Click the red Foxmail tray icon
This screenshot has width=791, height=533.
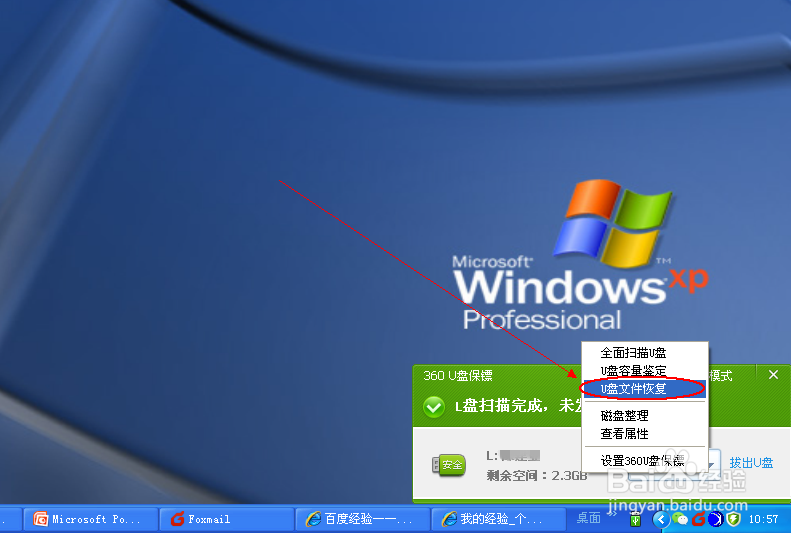pos(699,519)
